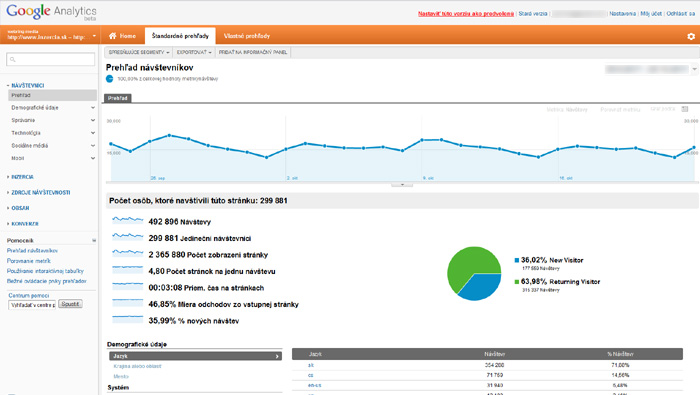Click the sparkline for Počet stránok na jednu návštevu
This screenshot has width=700, height=395.
click(128, 270)
